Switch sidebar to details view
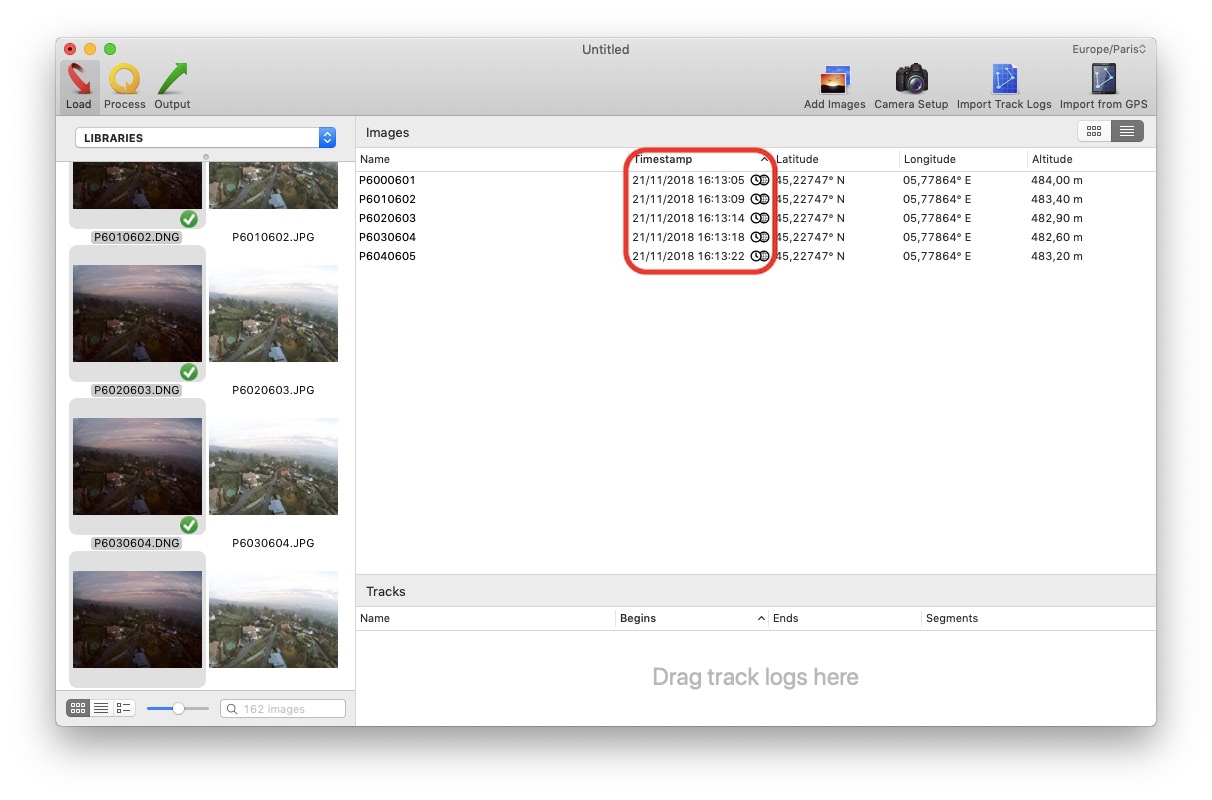The height and width of the screenshot is (800, 1212). point(123,707)
